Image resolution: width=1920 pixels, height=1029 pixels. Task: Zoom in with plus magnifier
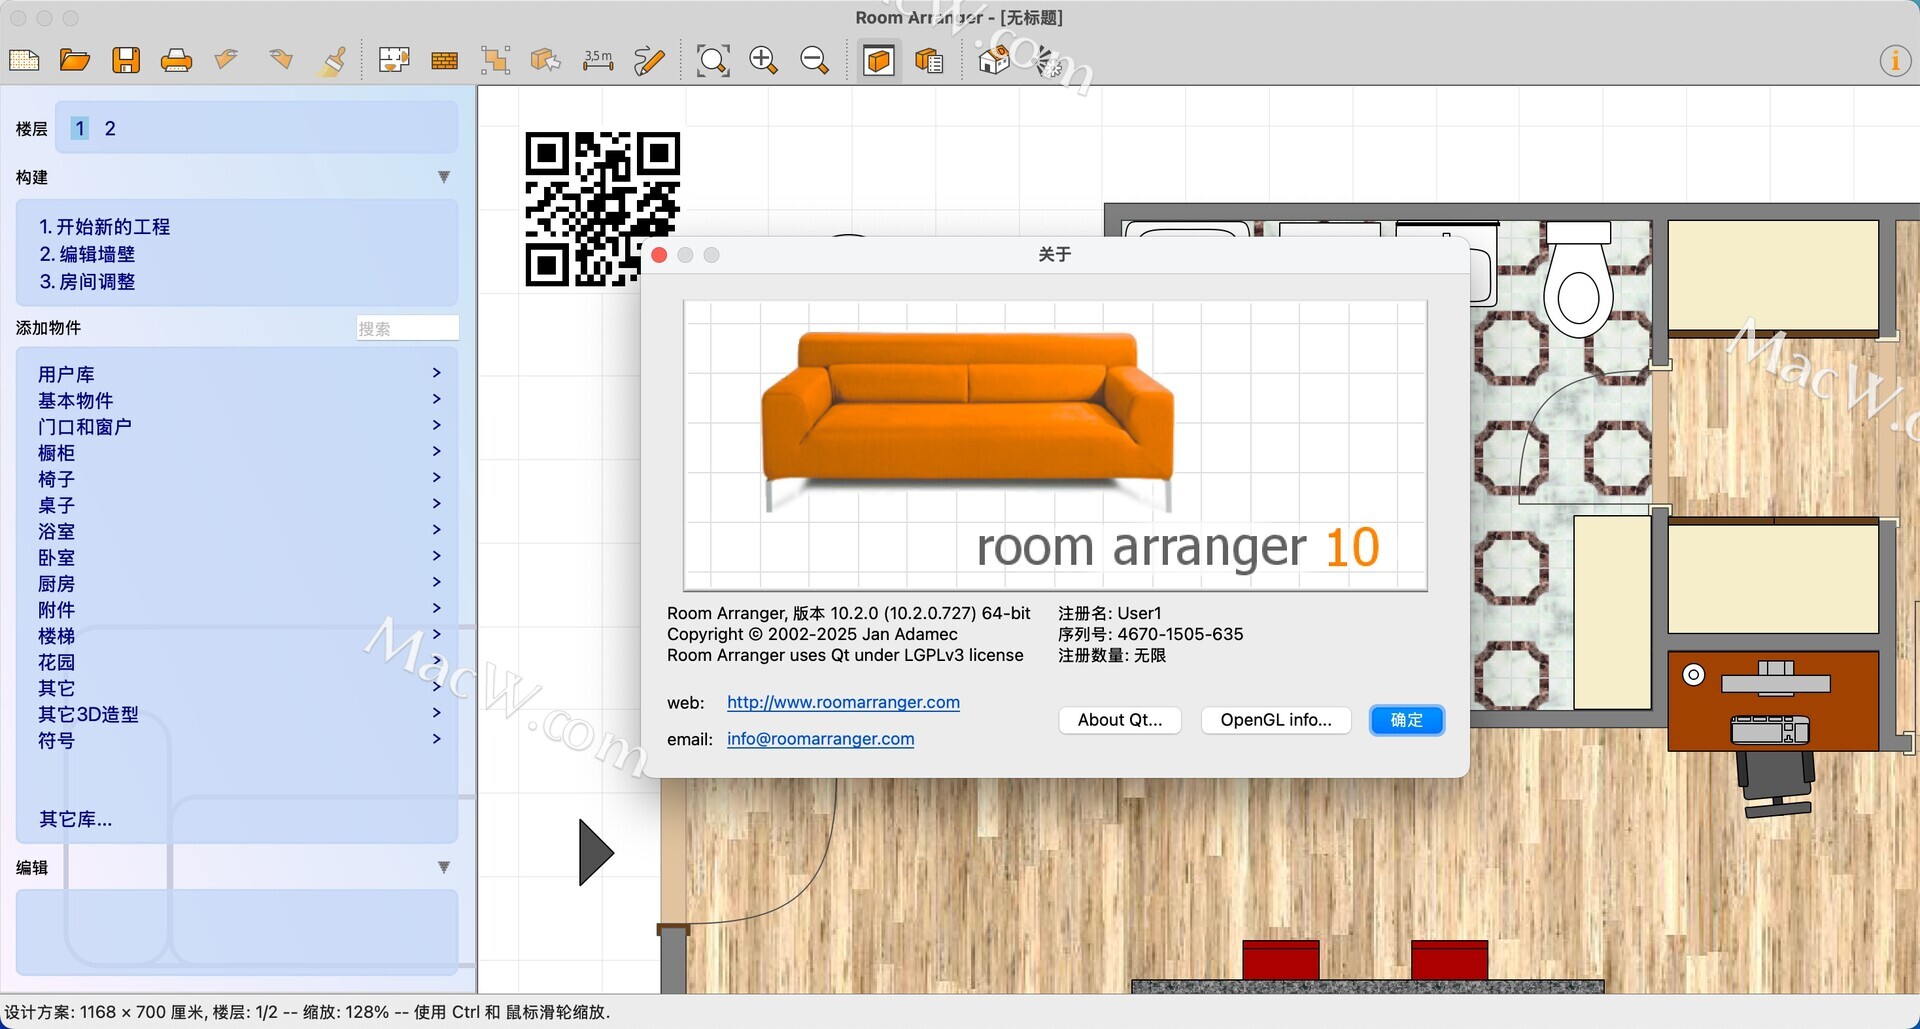click(763, 60)
